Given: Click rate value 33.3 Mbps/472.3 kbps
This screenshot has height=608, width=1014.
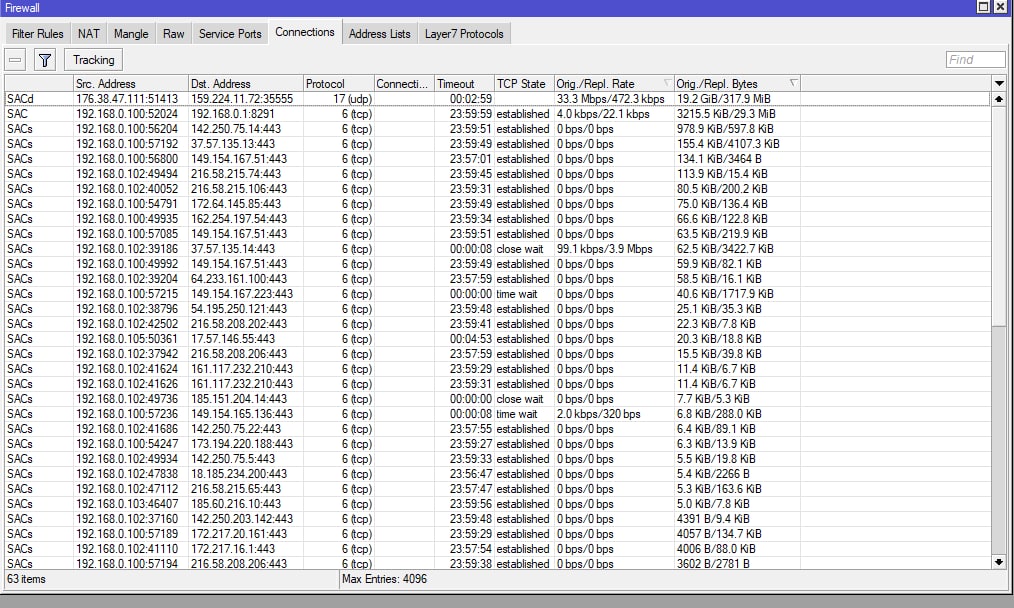Looking at the screenshot, I should point(610,99).
